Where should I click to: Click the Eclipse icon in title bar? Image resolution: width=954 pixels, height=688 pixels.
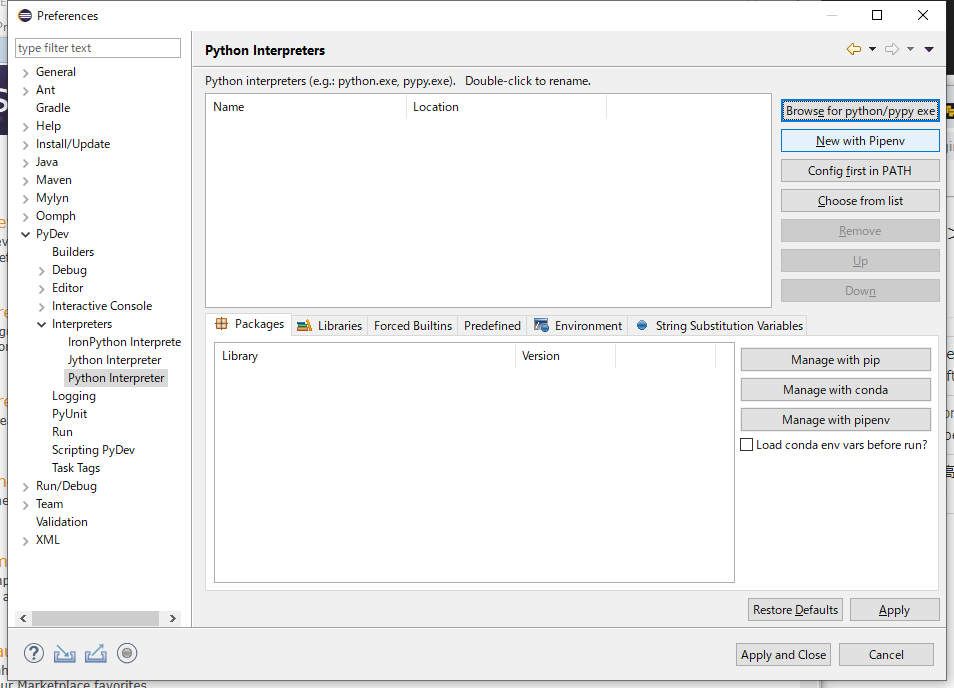25,15
